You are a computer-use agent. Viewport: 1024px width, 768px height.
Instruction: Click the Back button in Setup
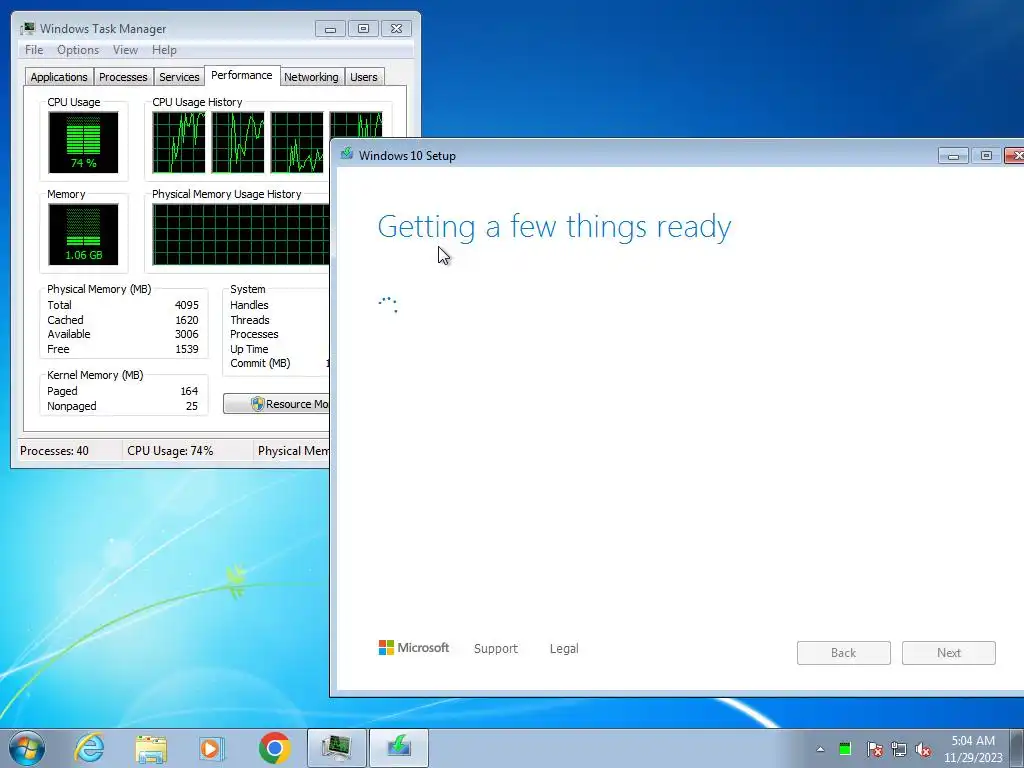843,652
